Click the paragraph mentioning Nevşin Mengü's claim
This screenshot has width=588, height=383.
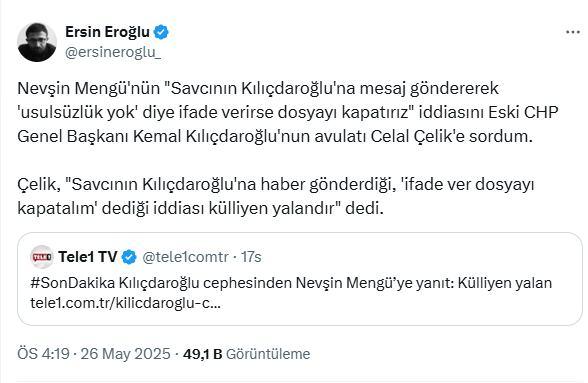(288, 112)
